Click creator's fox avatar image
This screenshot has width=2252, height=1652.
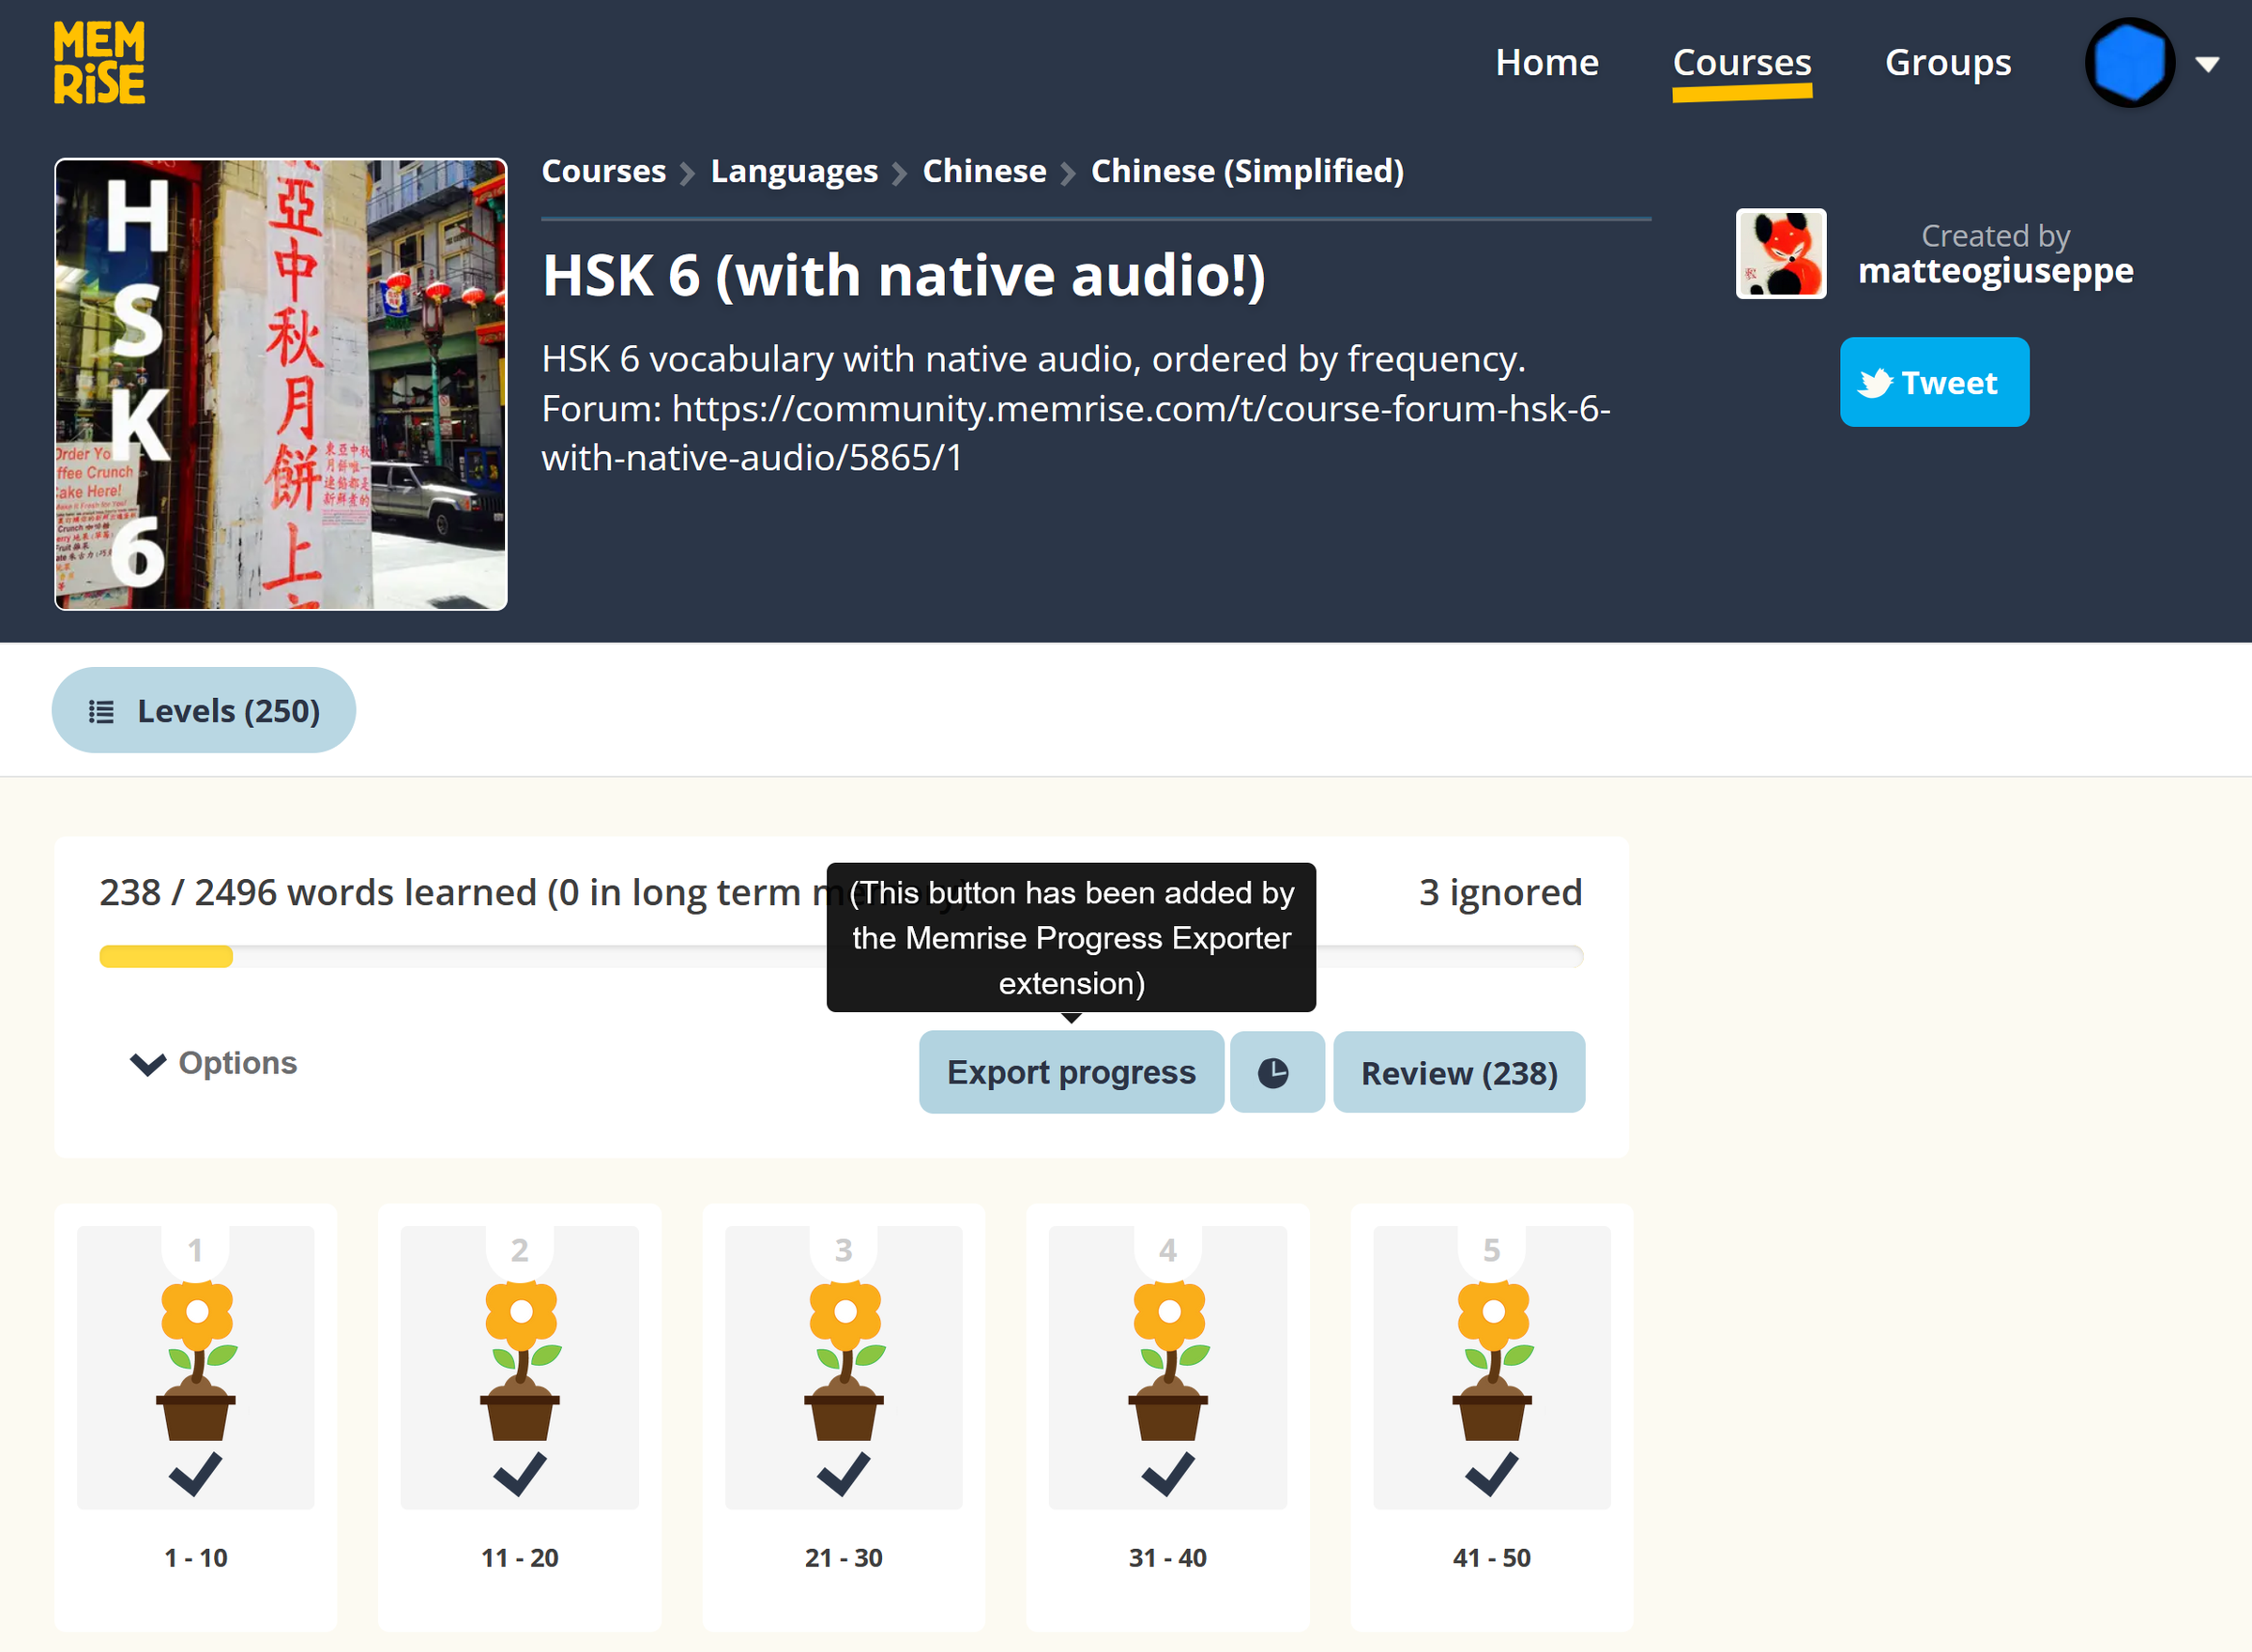[x=1780, y=253]
